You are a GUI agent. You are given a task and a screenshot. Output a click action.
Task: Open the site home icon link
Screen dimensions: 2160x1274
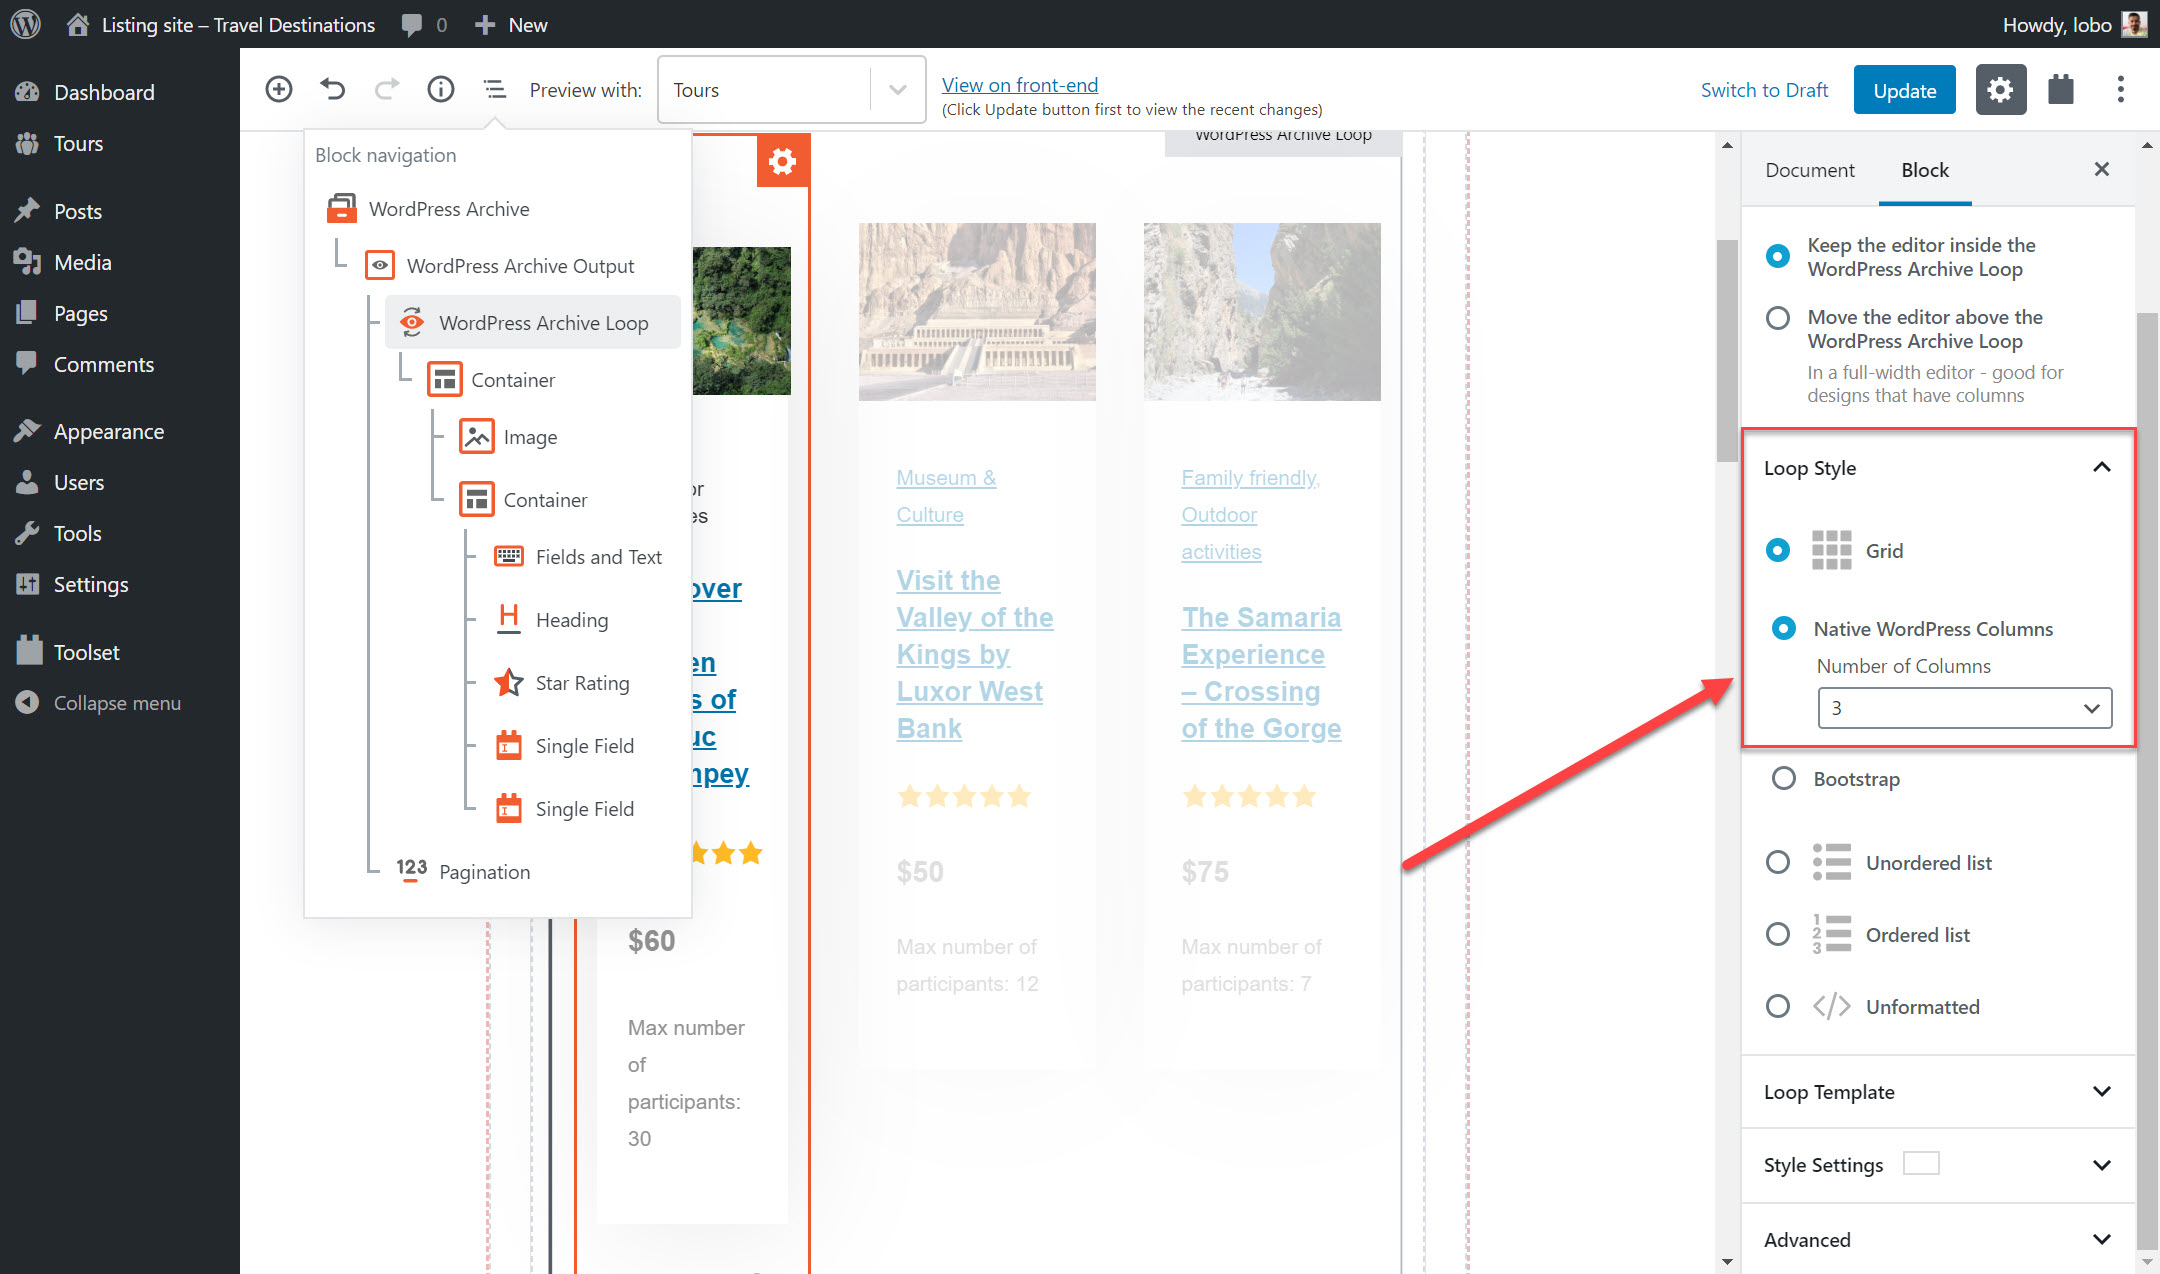78,24
